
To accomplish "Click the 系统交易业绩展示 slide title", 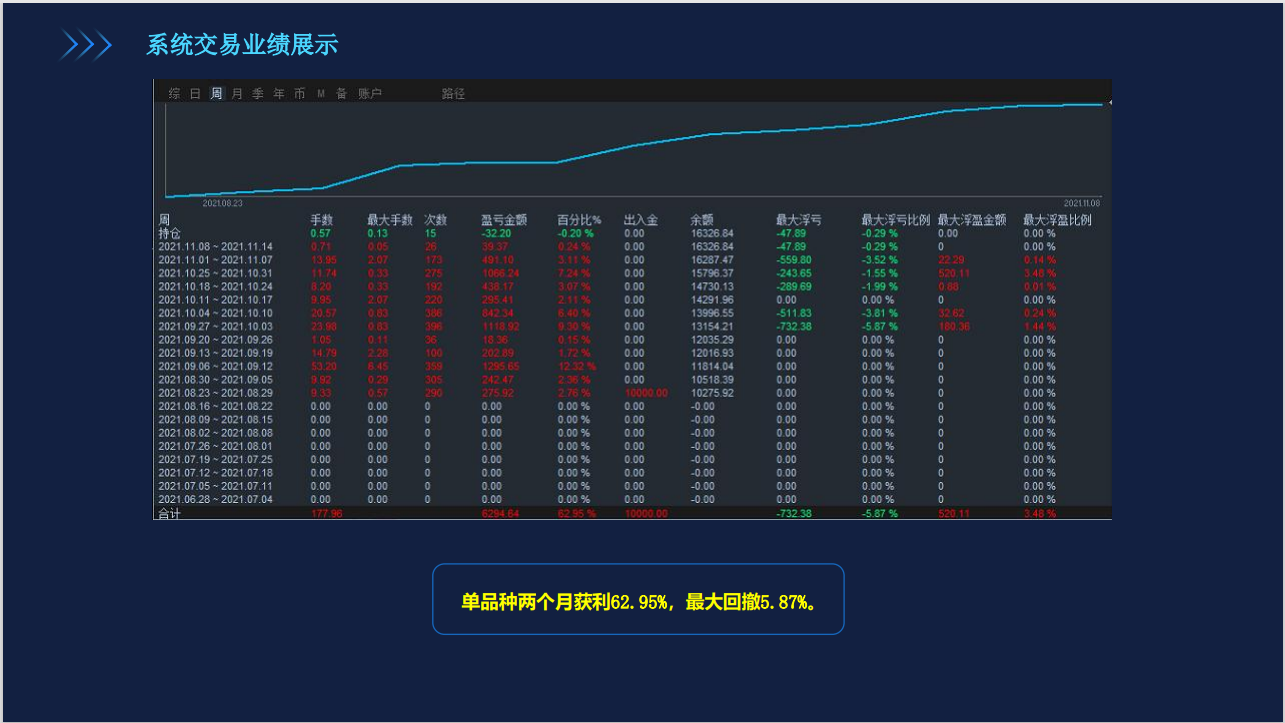I will (242, 45).
